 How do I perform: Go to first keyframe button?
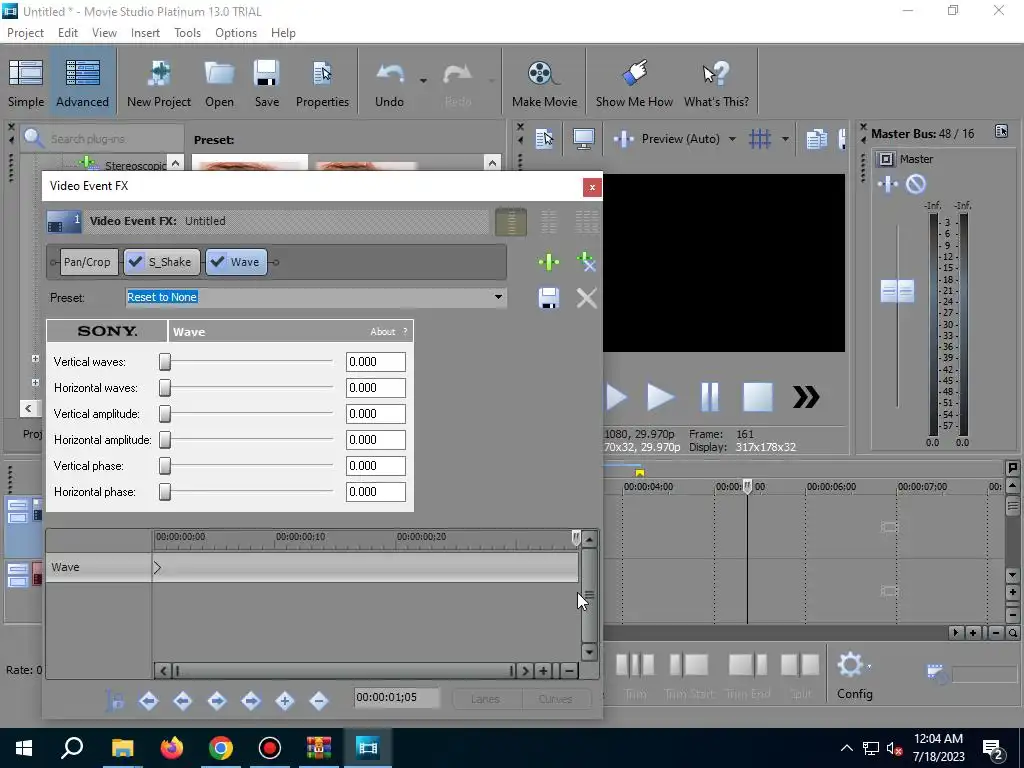pos(148,701)
